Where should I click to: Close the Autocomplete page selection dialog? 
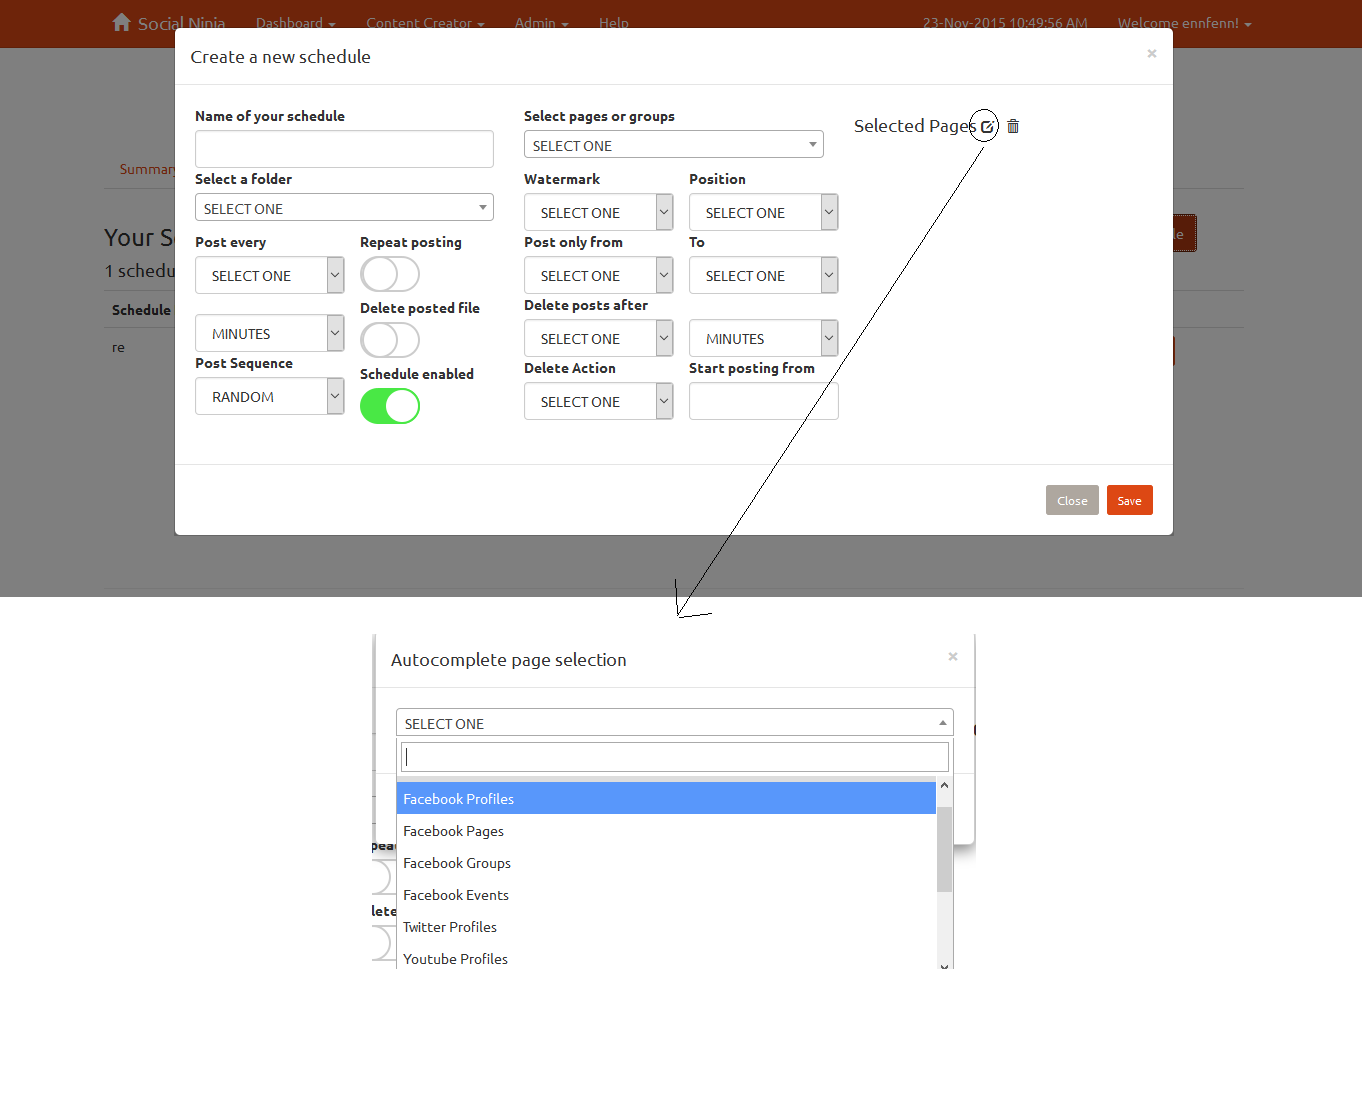[x=953, y=656]
